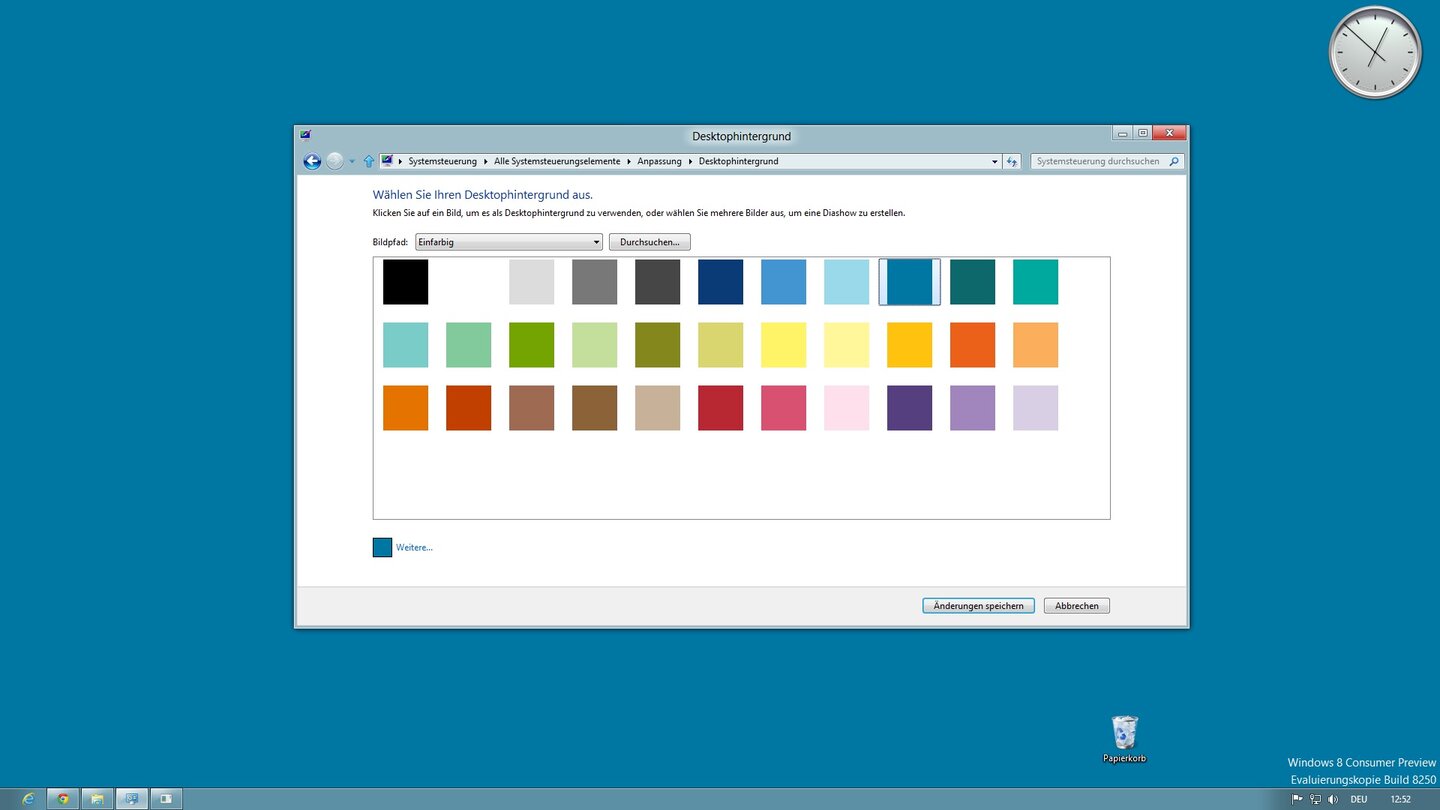Click the DEU language indicator in the taskbar

(1359, 799)
